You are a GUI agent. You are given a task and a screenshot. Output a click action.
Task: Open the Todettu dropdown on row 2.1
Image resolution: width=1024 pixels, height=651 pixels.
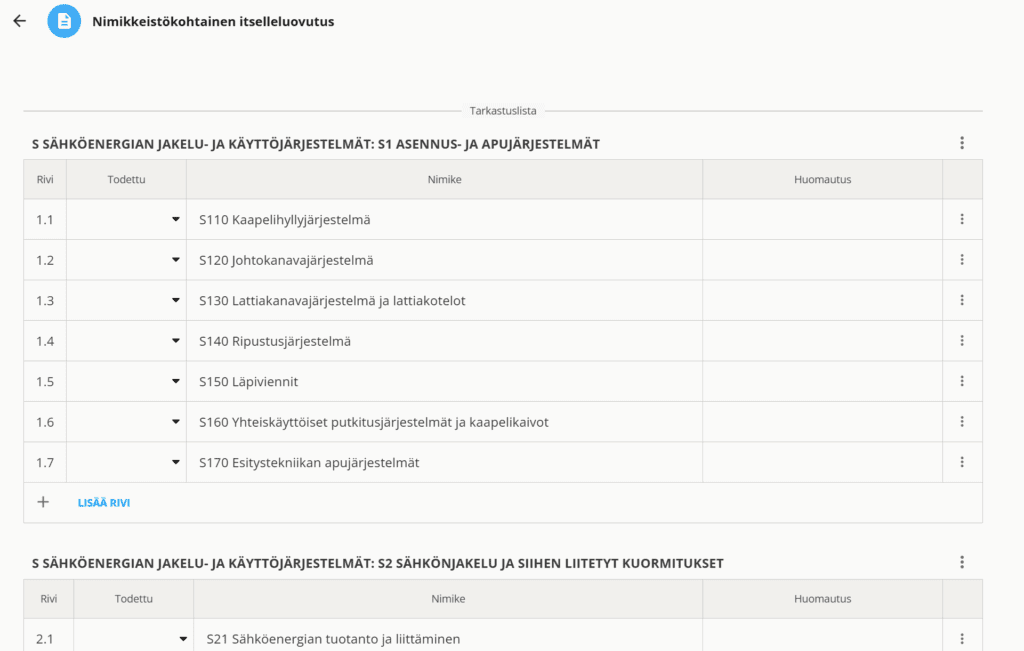click(x=184, y=638)
